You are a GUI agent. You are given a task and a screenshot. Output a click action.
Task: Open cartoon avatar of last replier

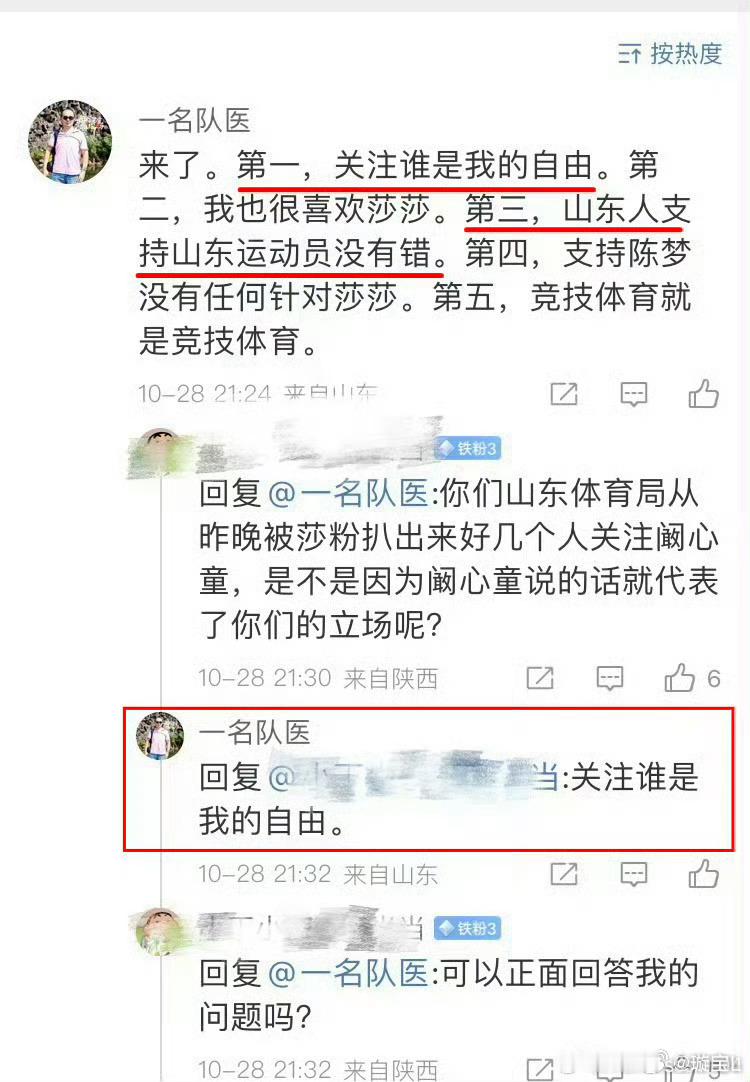160,932
